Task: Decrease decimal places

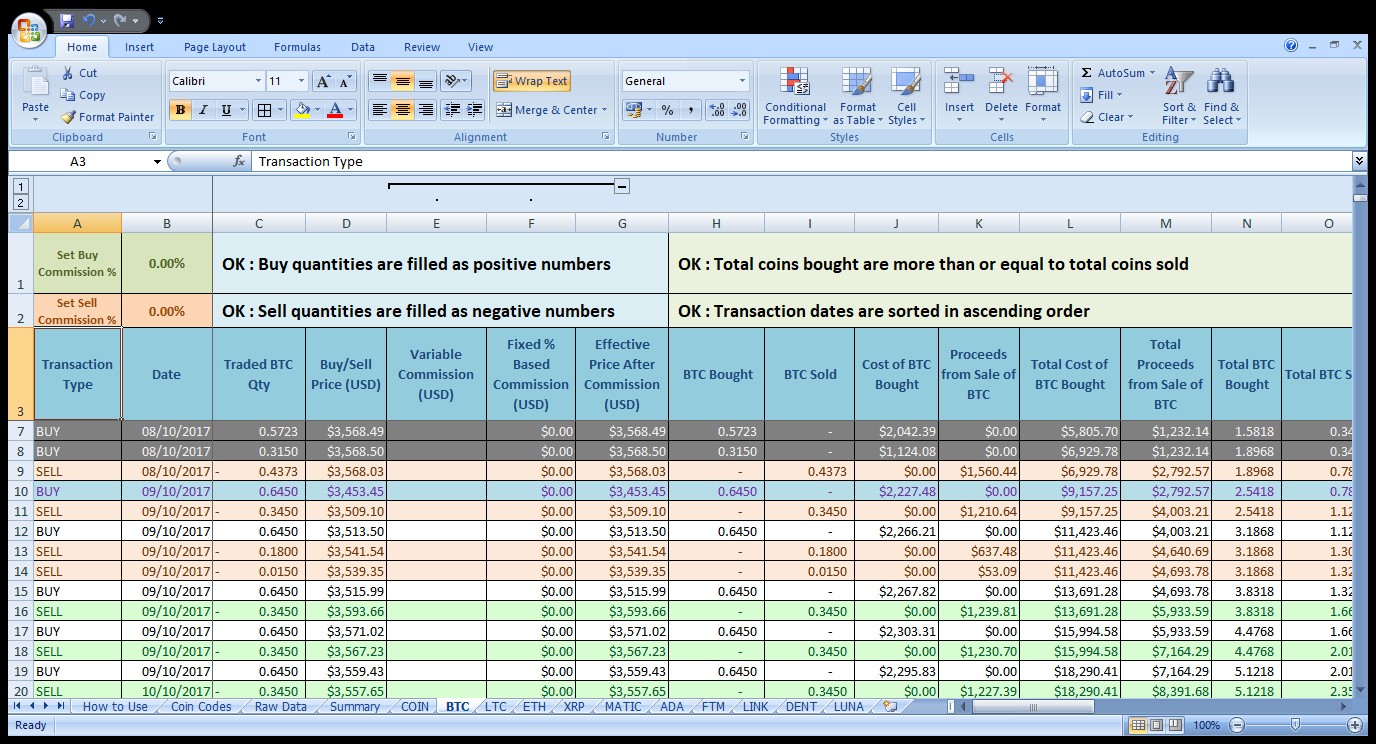Action: click(x=740, y=110)
